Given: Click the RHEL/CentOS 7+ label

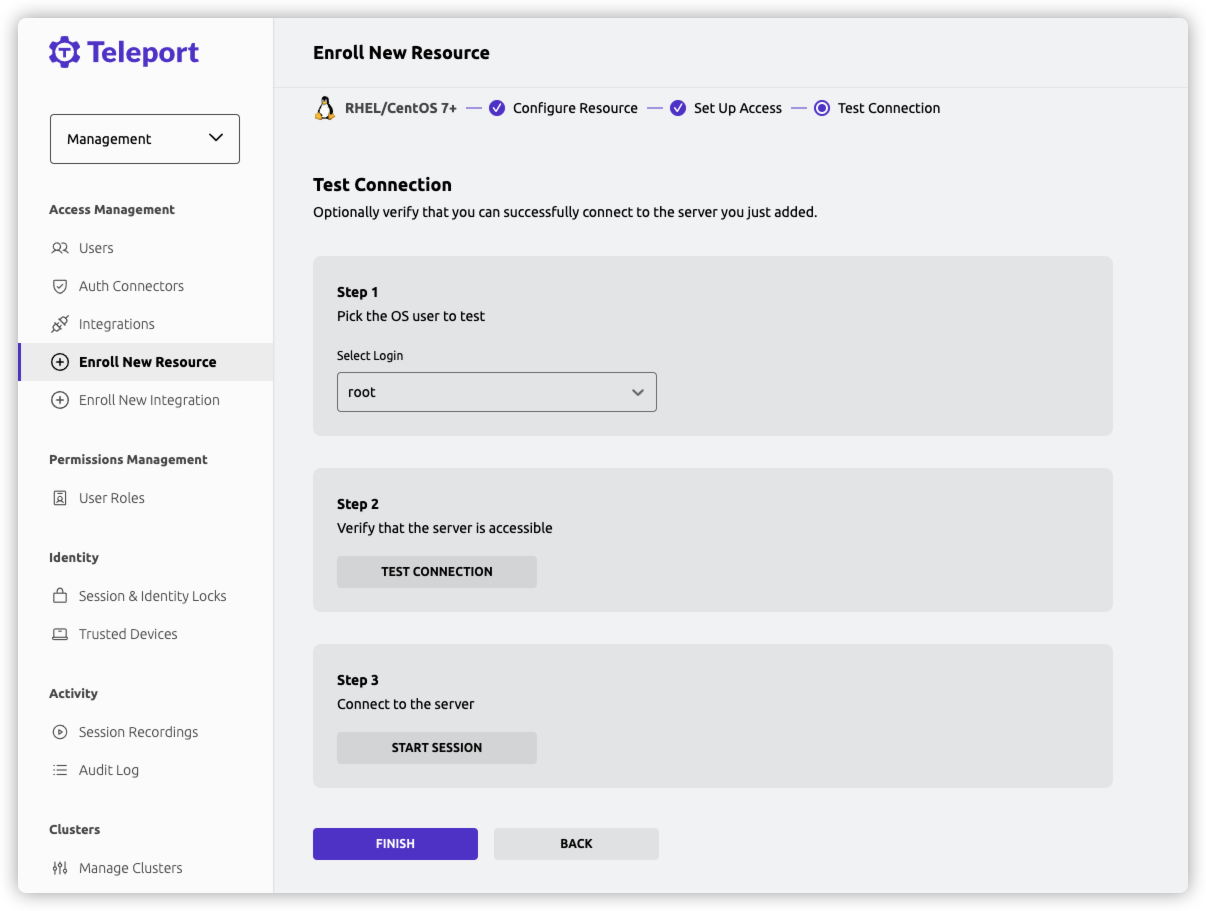Looking at the screenshot, I should (x=401, y=108).
